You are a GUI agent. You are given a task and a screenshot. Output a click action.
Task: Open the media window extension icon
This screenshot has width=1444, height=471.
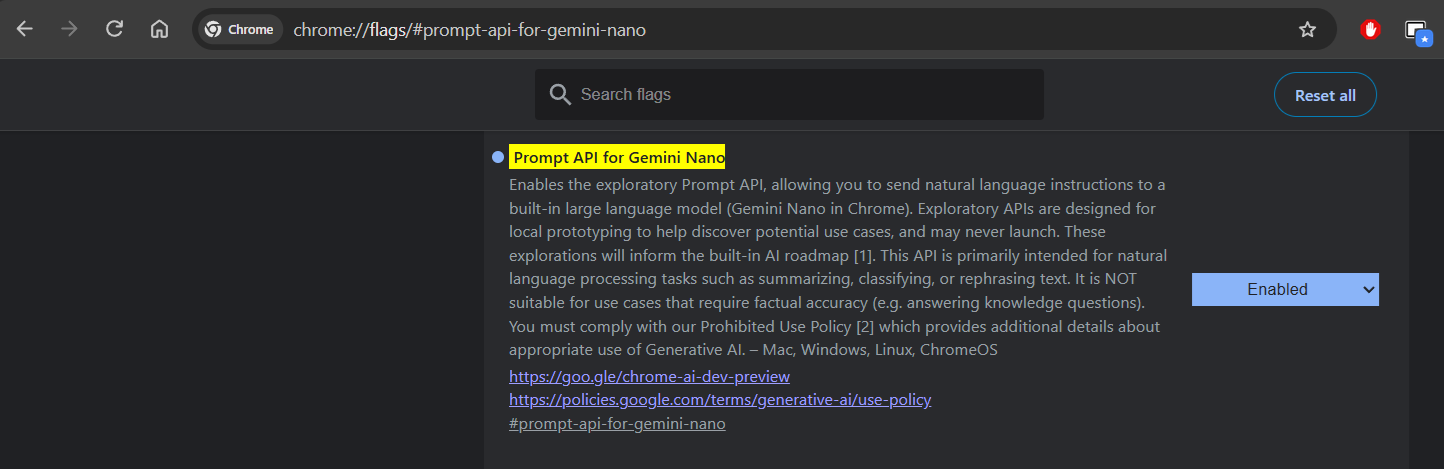coord(1417,31)
